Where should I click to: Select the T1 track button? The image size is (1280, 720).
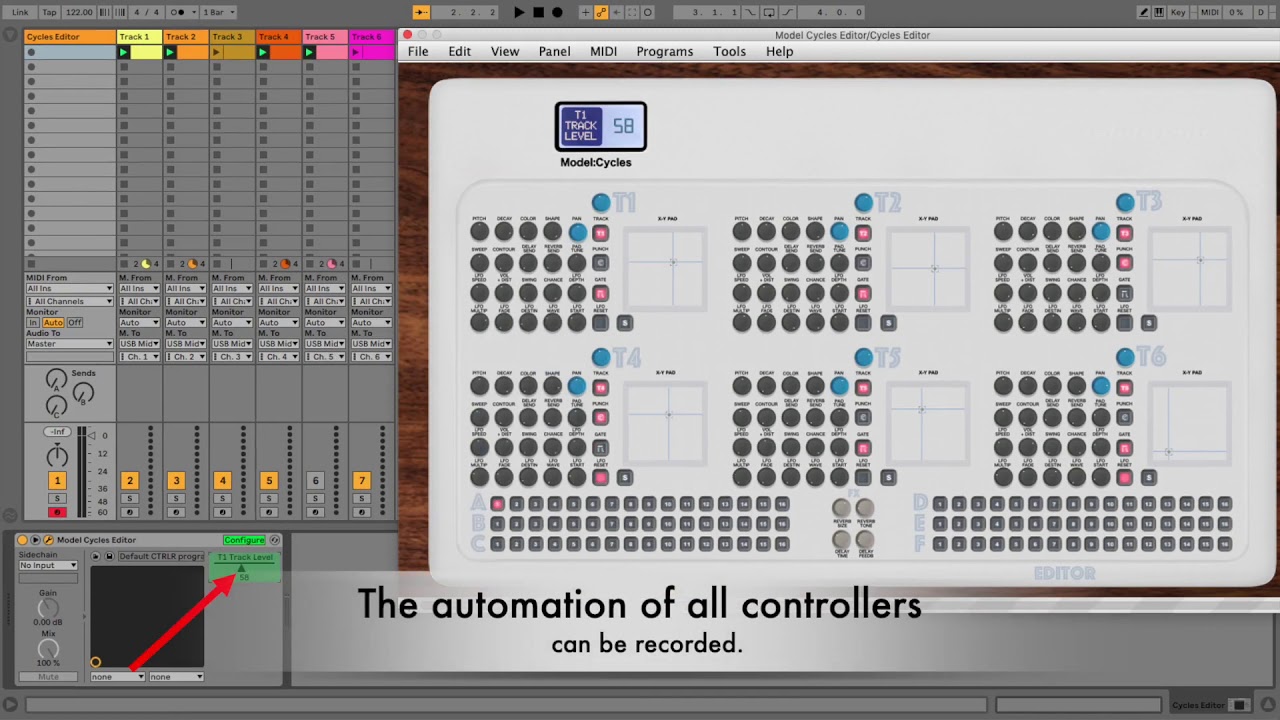[600, 203]
